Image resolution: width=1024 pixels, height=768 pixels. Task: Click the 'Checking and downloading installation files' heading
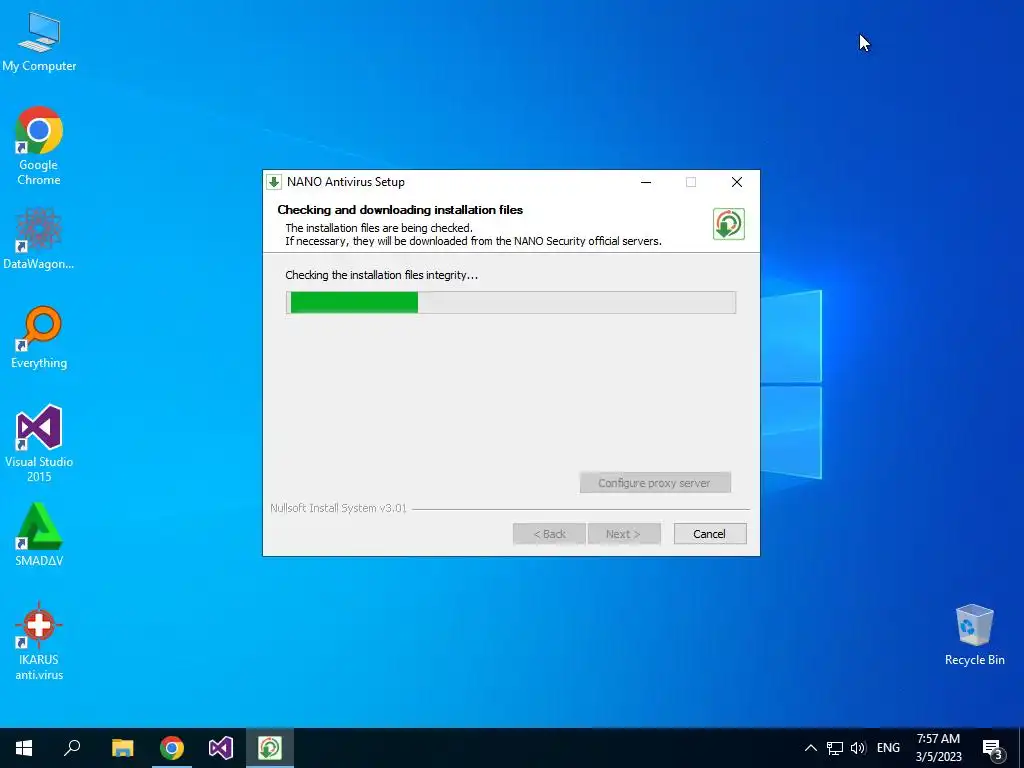coord(400,210)
